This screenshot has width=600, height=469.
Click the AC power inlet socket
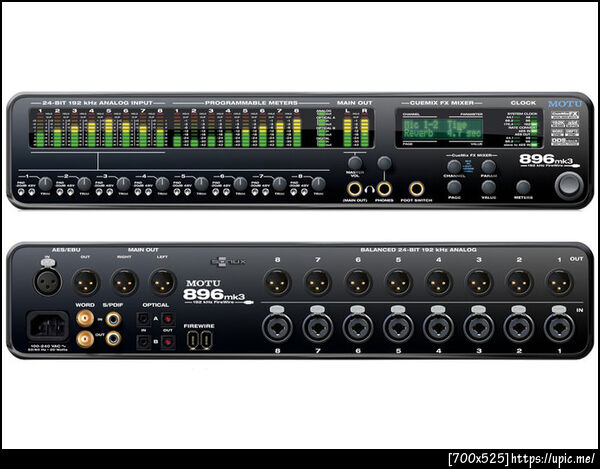(48, 326)
